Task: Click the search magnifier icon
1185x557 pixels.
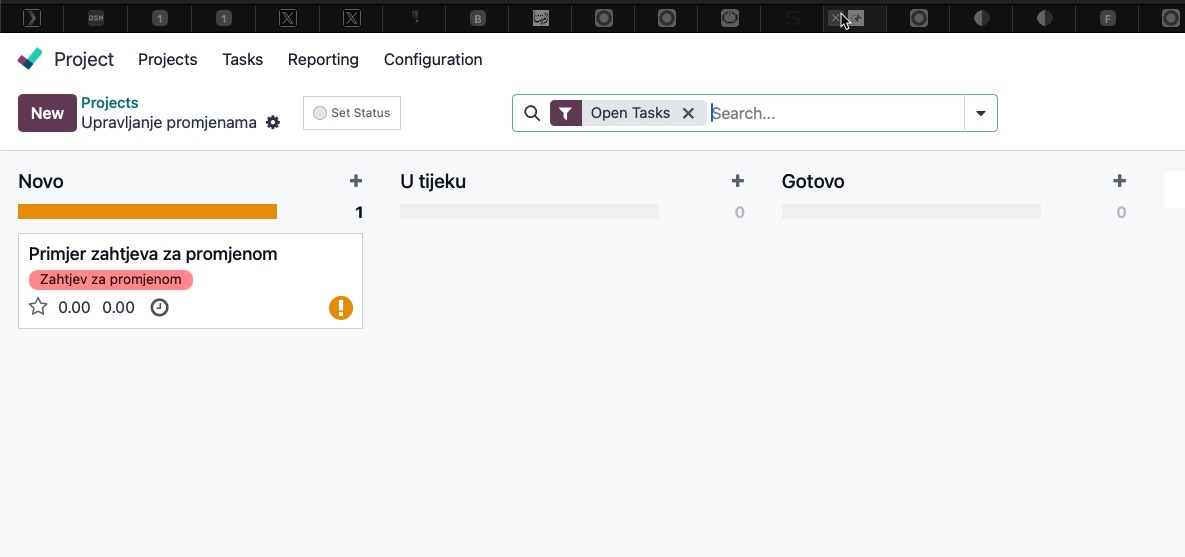Action: 532,113
